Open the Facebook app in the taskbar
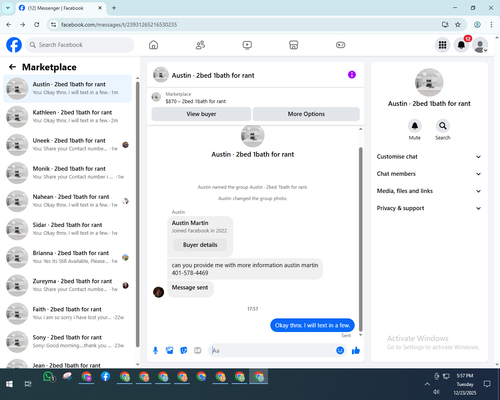Image resolution: width=500 pixels, height=400 pixels. point(105,377)
